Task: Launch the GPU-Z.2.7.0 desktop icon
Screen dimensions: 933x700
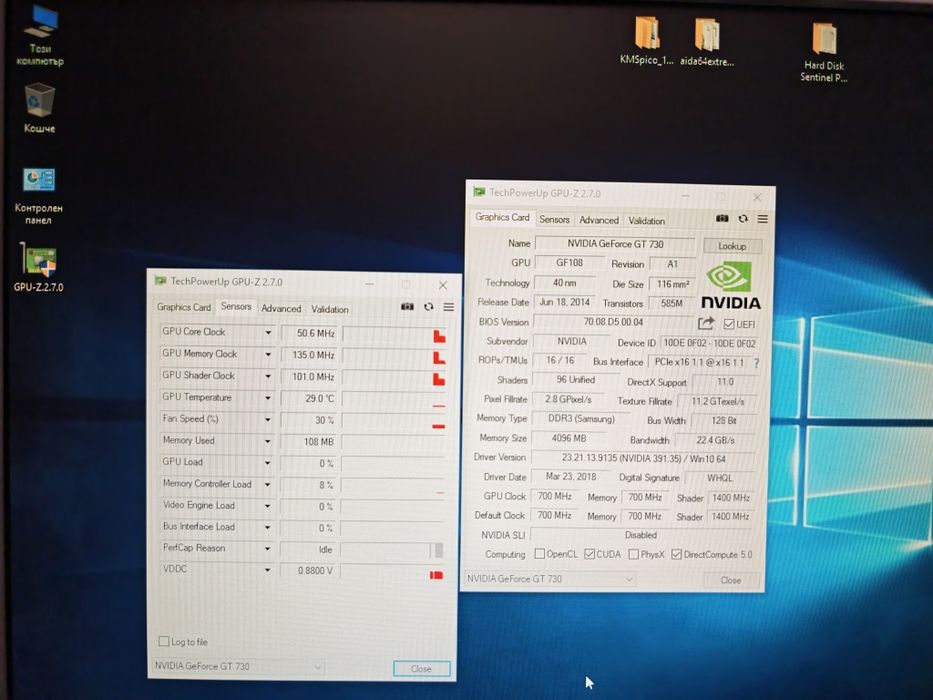Action: [x=39, y=268]
